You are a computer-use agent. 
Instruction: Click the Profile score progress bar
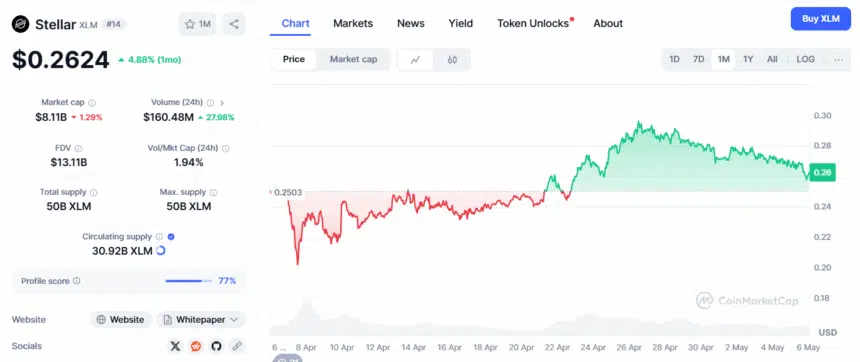point(188,281)
